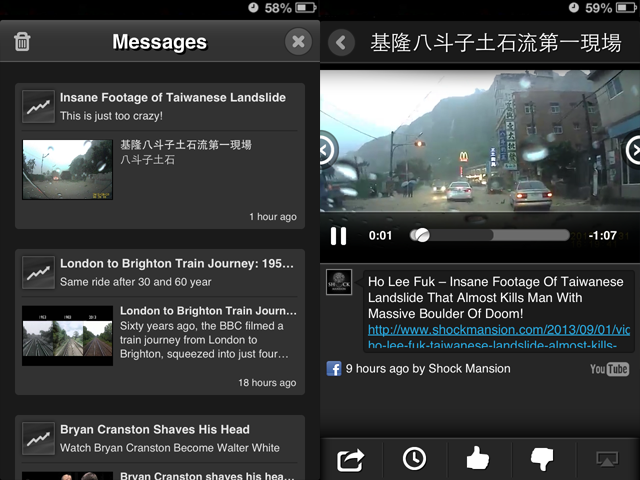Open the shockmansion.com link in description

click(498, 337)
